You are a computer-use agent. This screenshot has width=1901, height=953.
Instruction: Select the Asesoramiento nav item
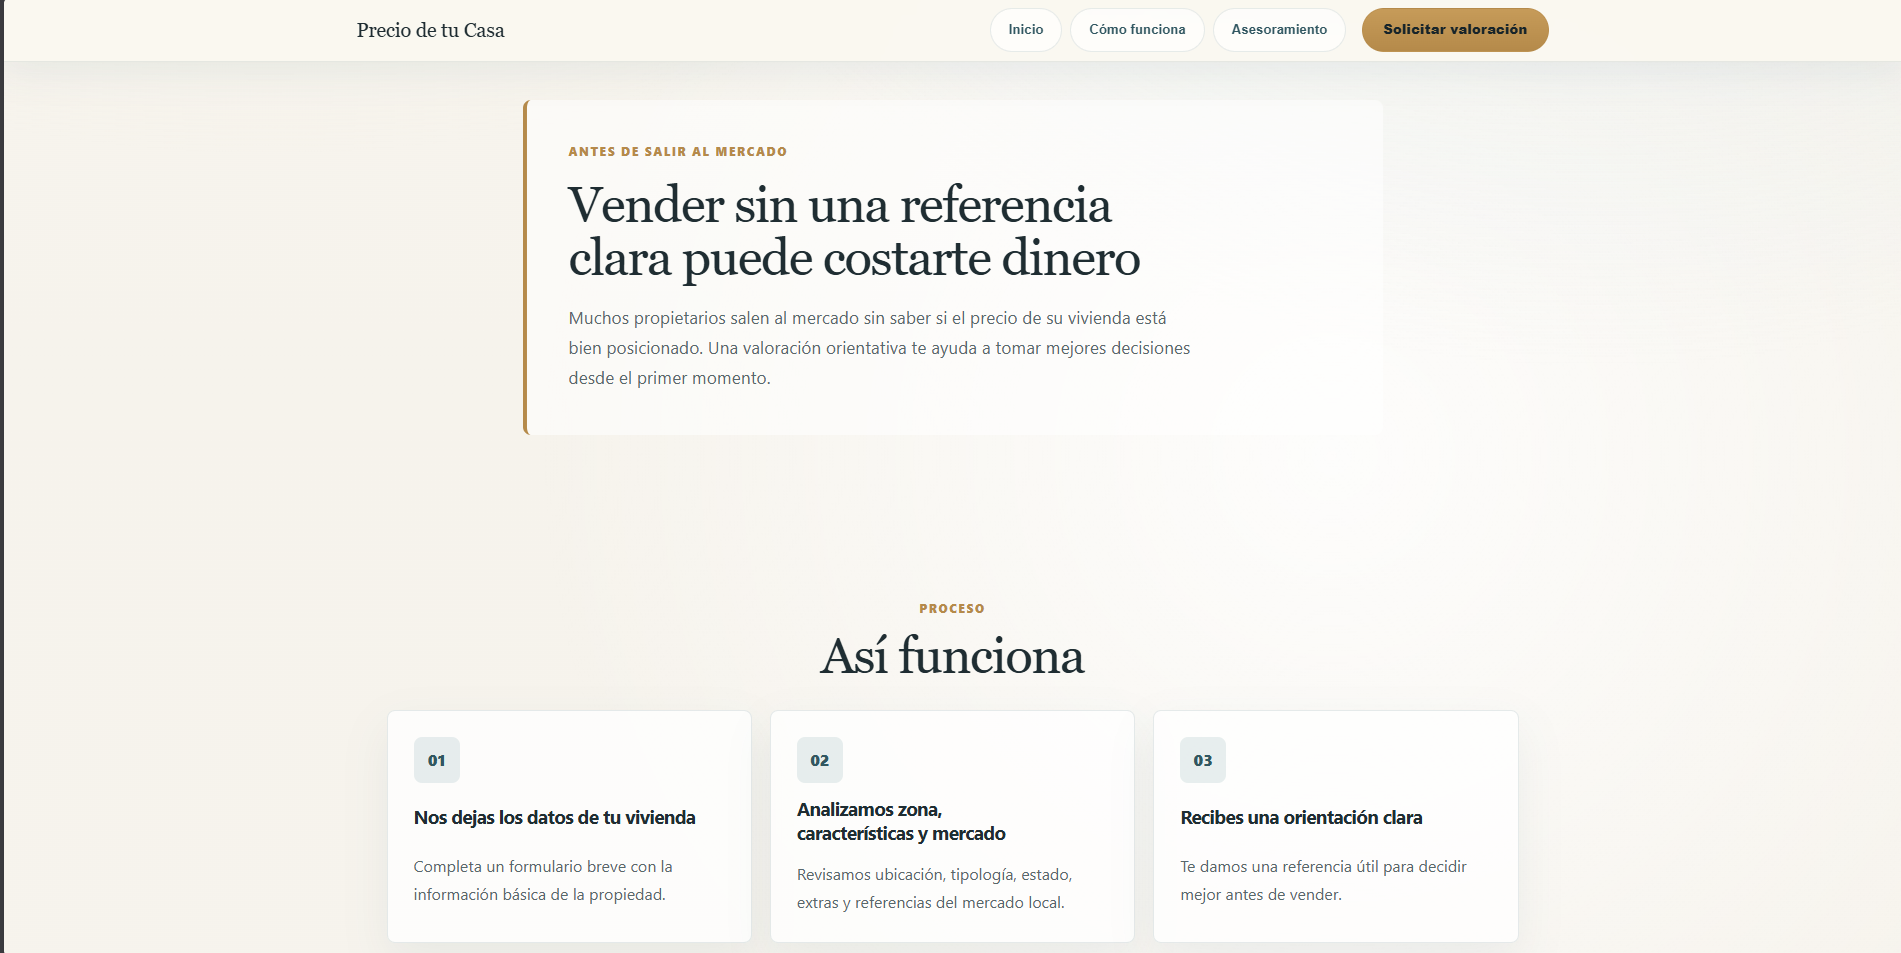point(1279,30)
